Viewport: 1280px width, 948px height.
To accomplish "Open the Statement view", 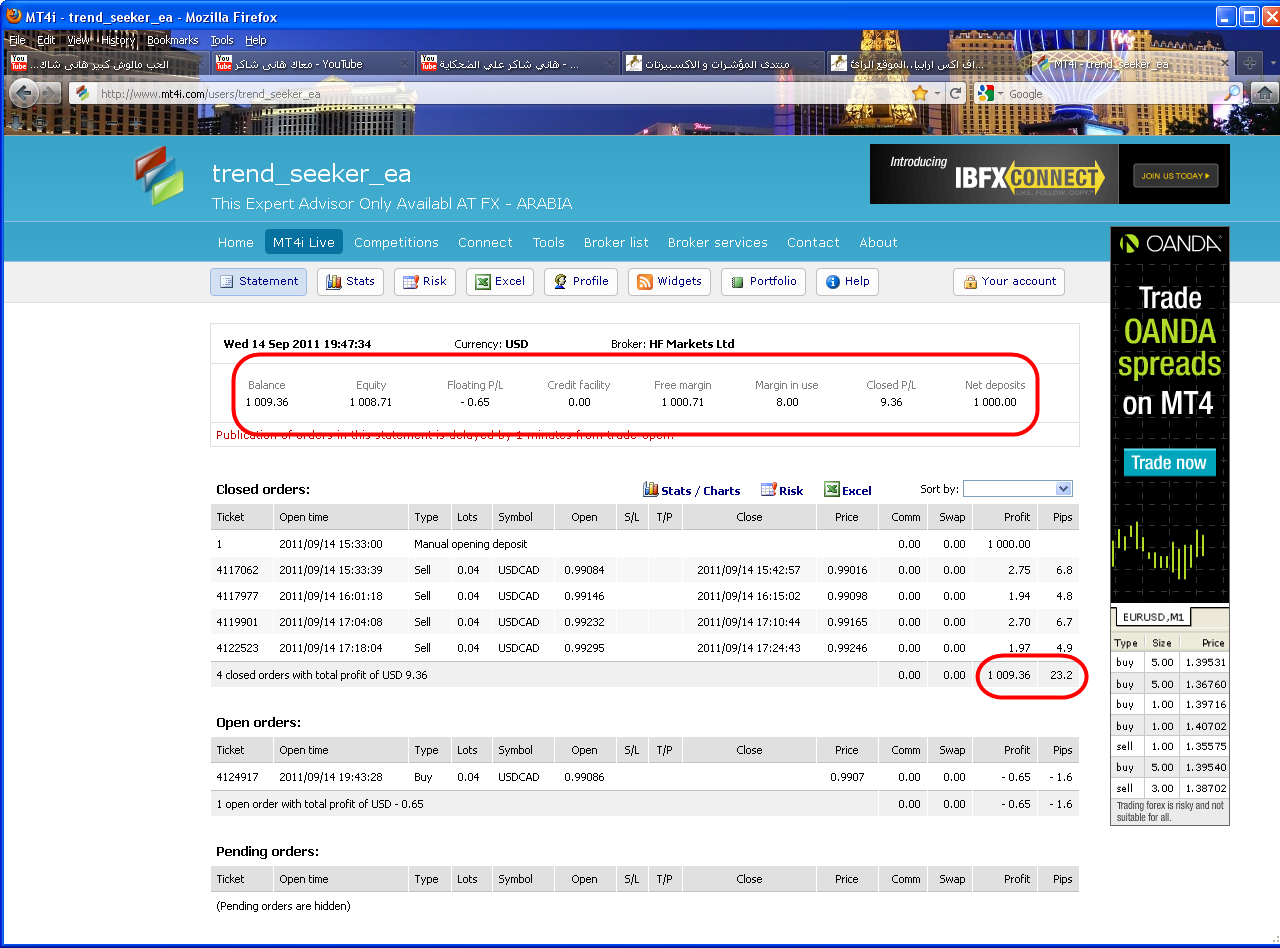I will point(259,282).
